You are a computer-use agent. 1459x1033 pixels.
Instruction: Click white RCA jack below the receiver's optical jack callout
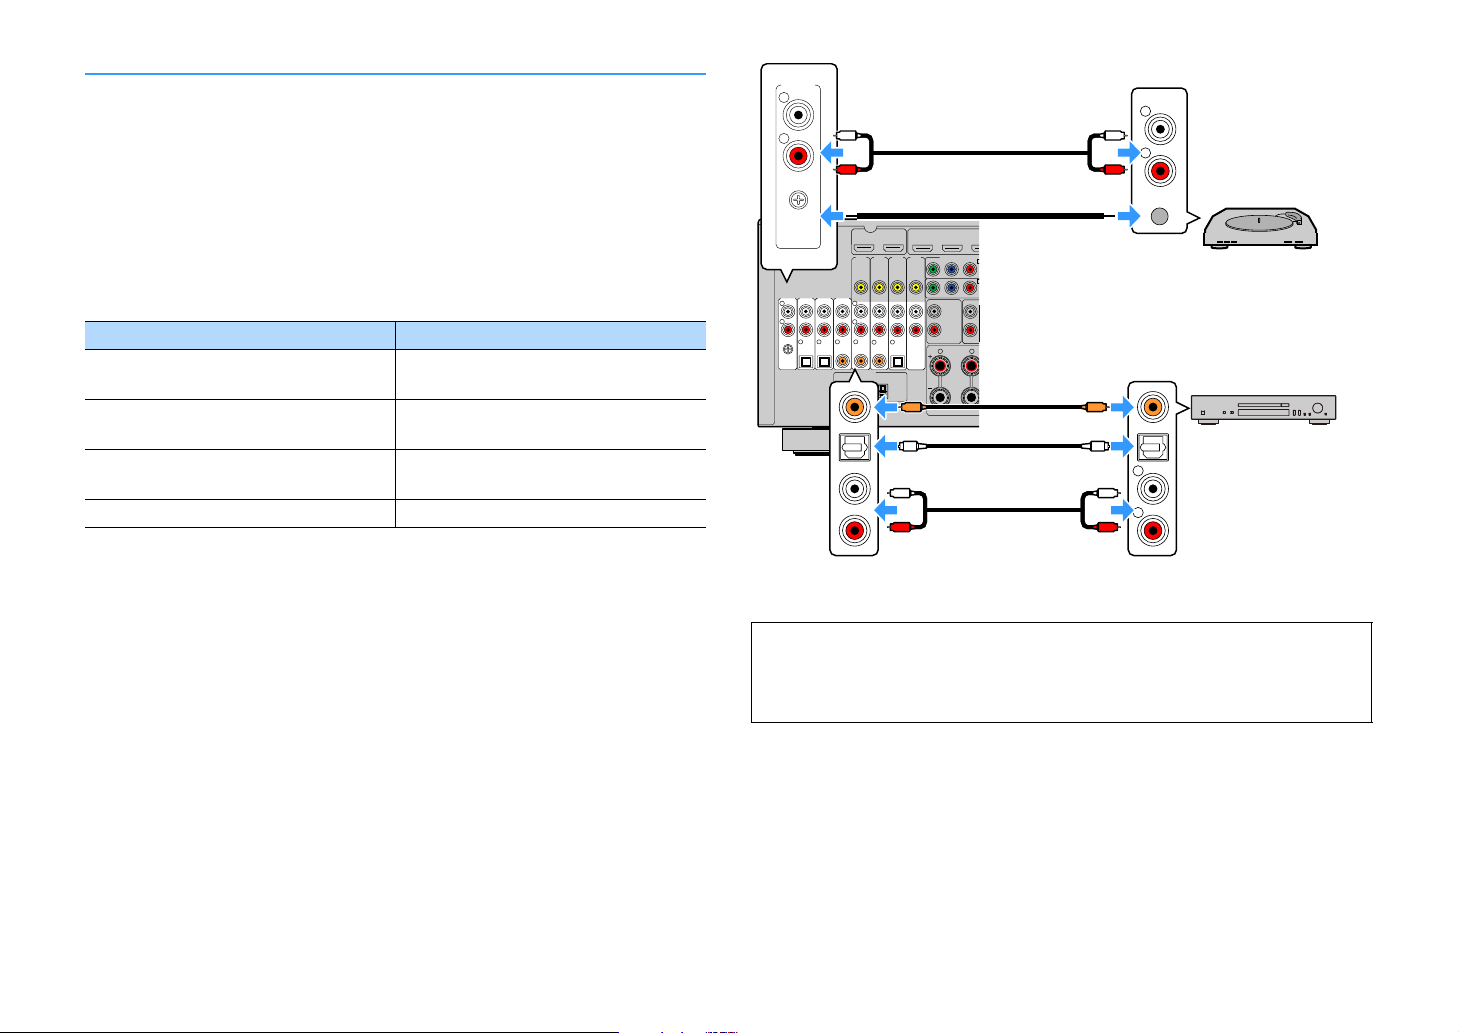pos(855,488)
